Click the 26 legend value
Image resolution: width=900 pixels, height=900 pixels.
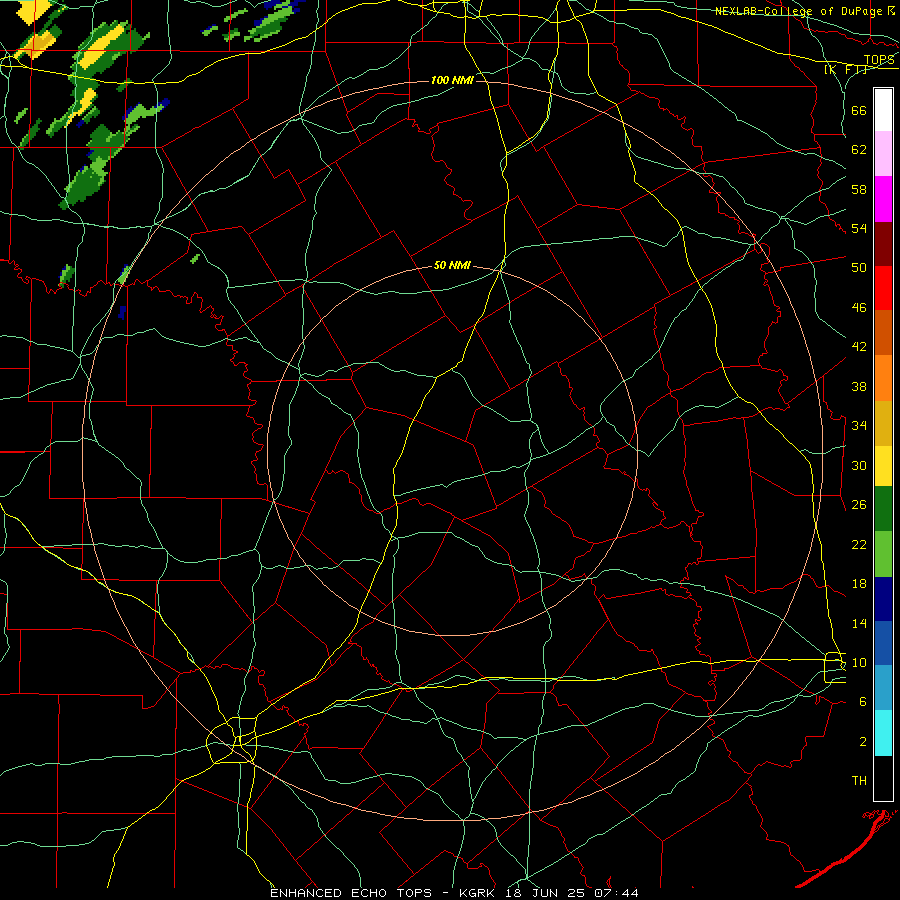[x=859, y=505]
